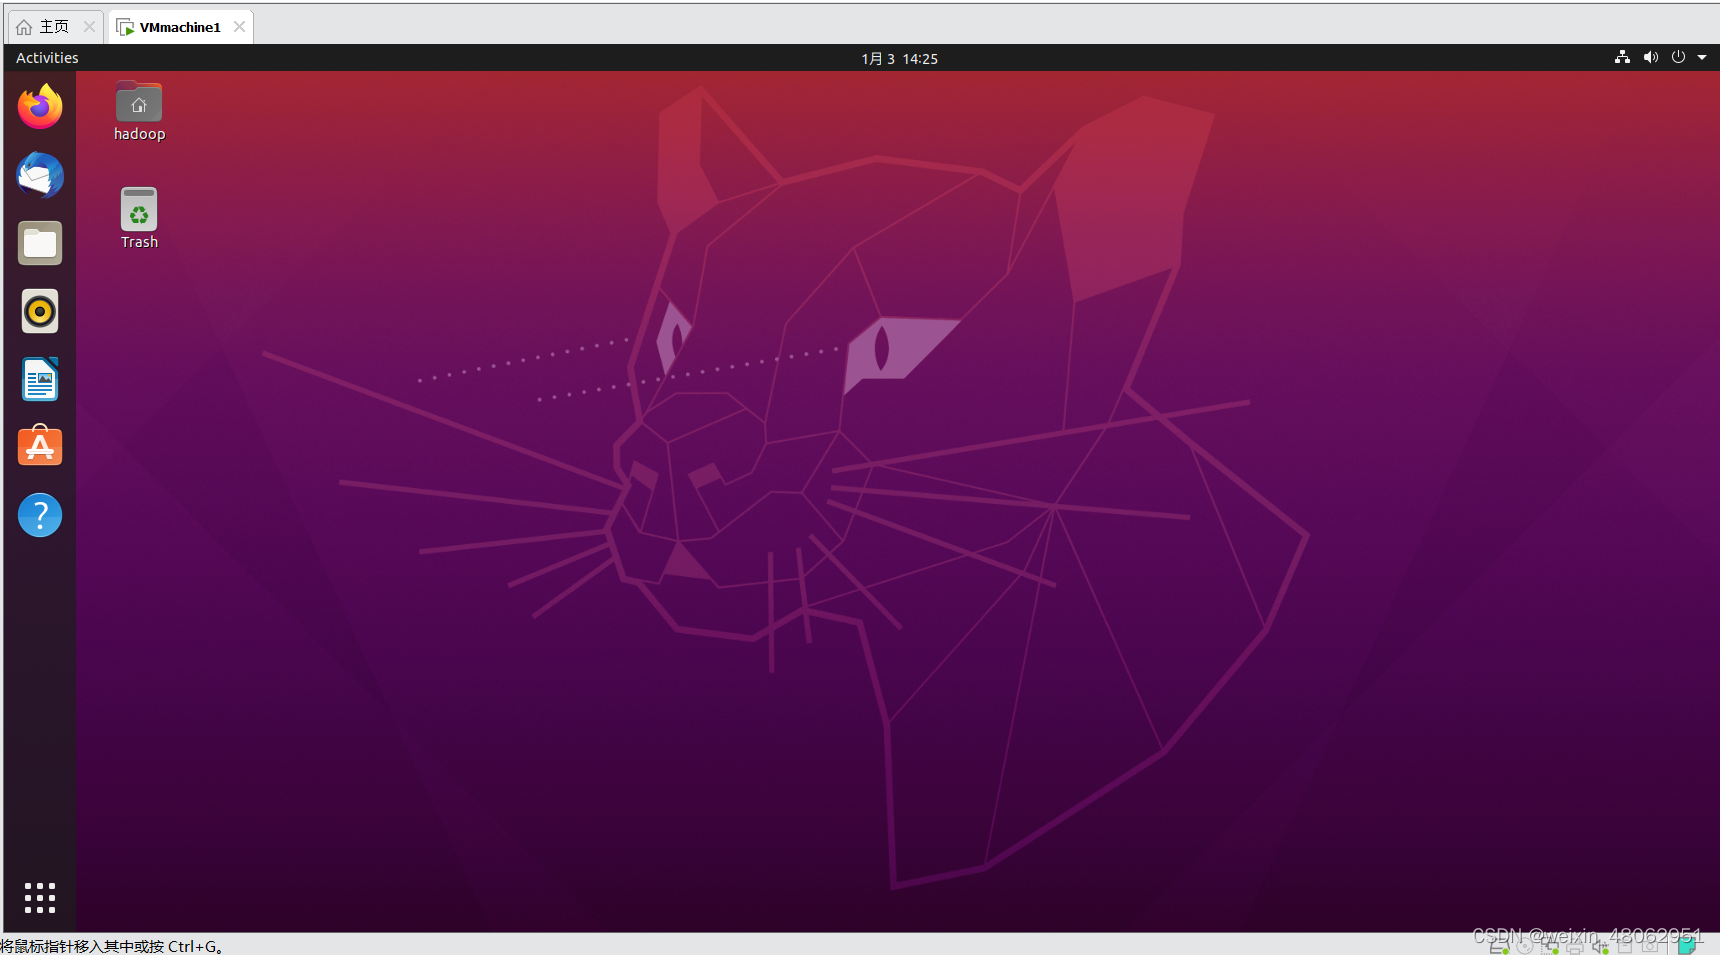This screenshot has width=1720, height=955.
Task: Launch Firefox from the Ubuntu dock
Action: point(40,107)
